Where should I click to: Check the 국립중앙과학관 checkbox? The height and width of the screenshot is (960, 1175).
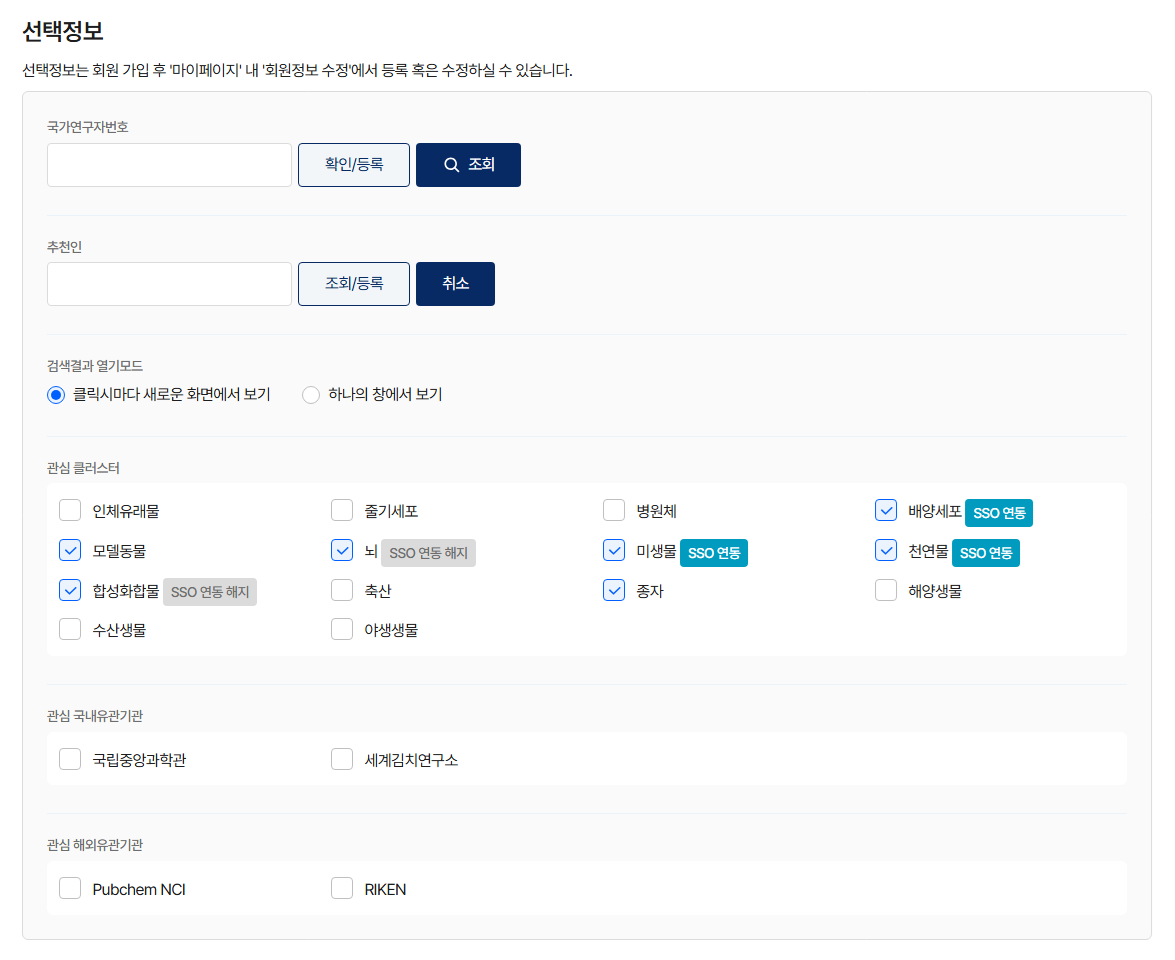pyautogui.click(x=70, y=759)
